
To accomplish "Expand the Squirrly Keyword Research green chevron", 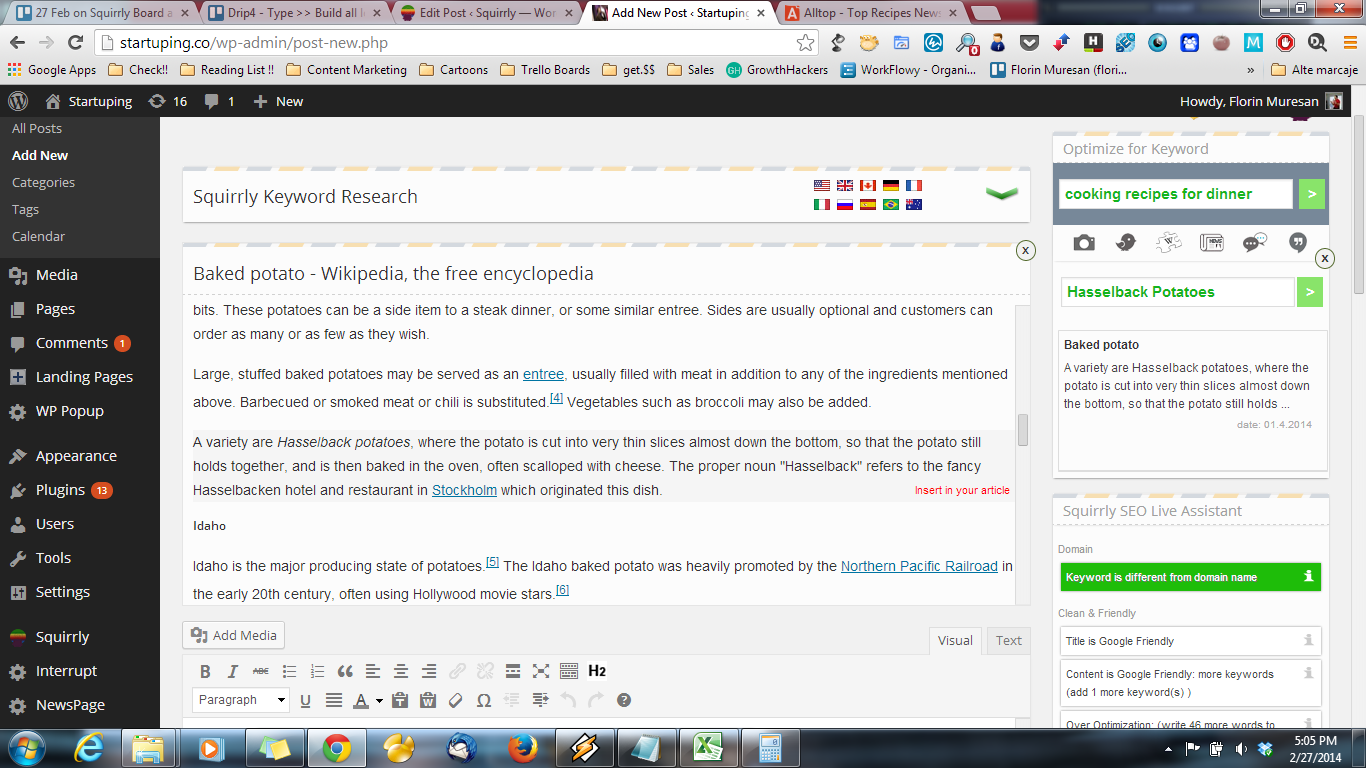I will [1001, 194].
